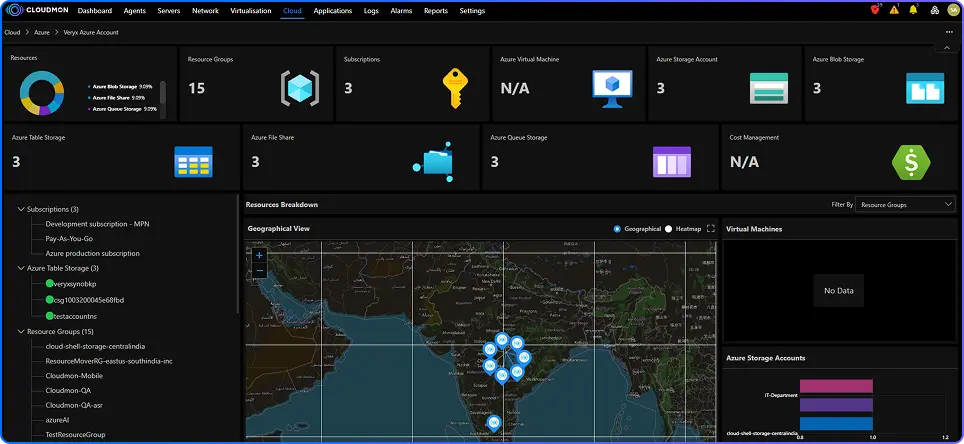
Task: Zoom in the map with plus button
Action: (x=259, y=255)
